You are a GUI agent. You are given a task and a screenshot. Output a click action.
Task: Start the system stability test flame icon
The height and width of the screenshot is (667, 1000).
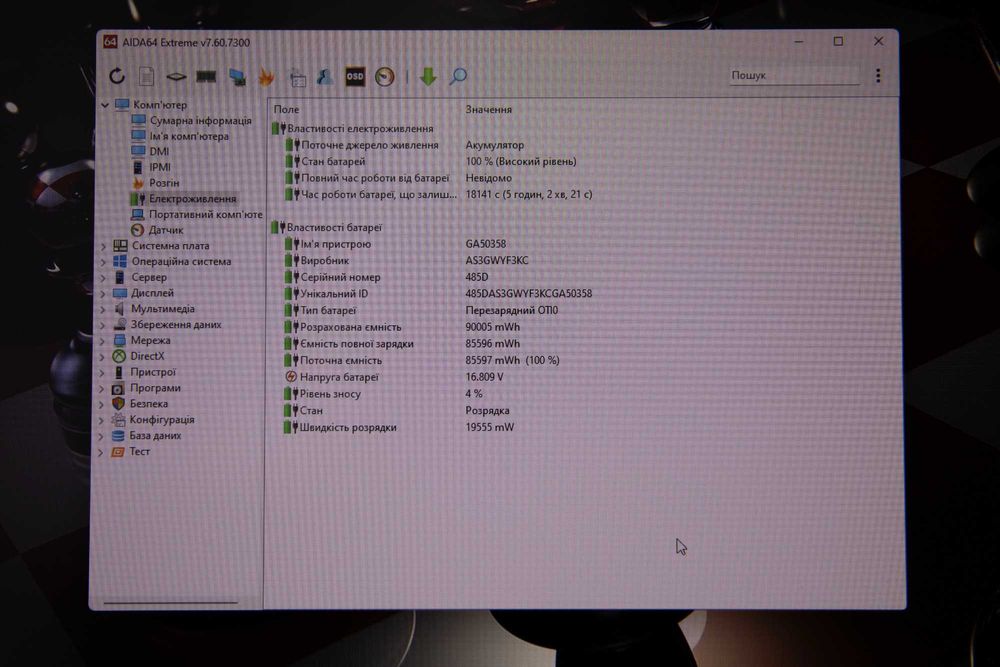266,77
